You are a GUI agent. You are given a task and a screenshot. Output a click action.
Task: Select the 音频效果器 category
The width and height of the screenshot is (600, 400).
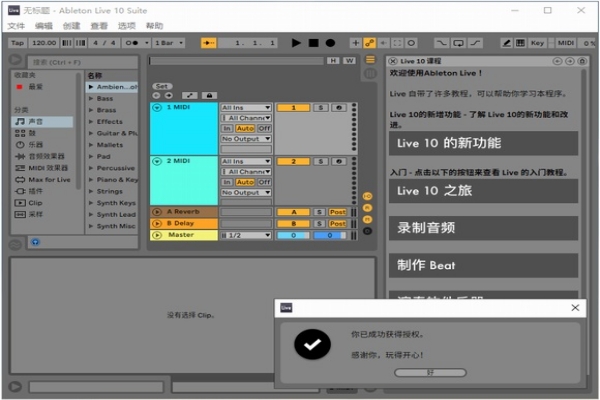(x=42, y=156)
